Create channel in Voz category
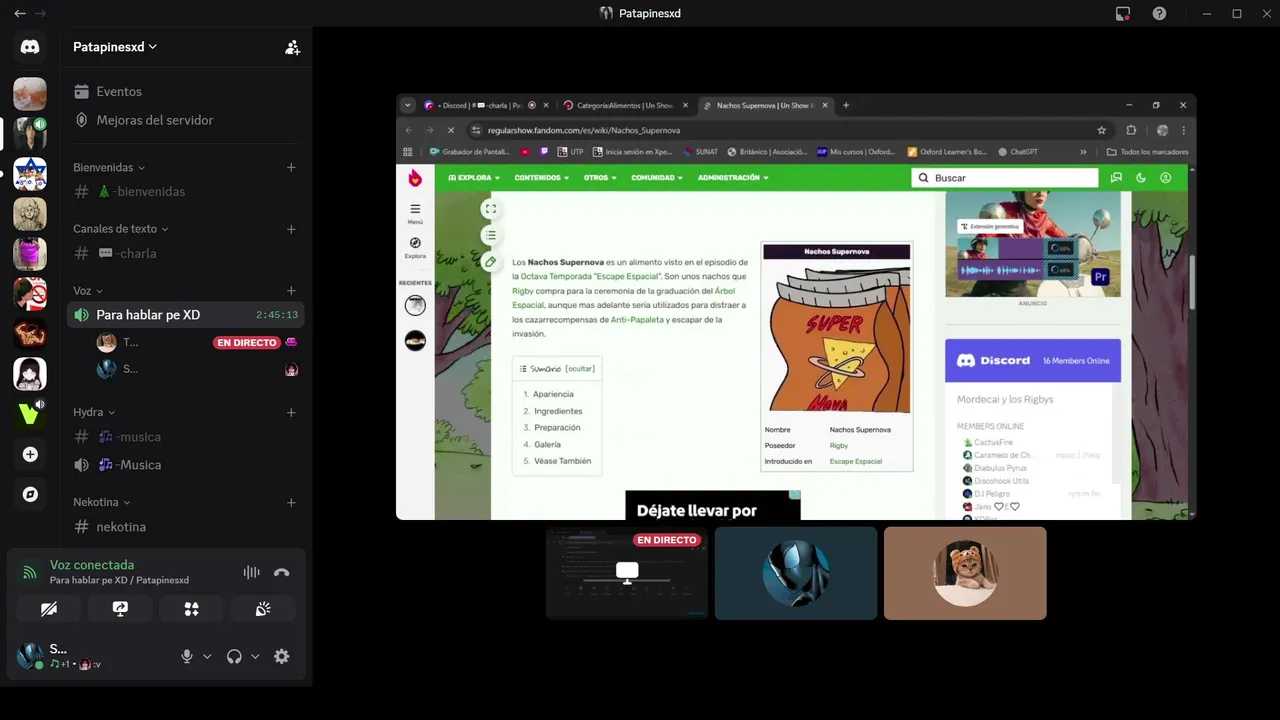This screenshot has width=1280, height=720. click(291, 291)
